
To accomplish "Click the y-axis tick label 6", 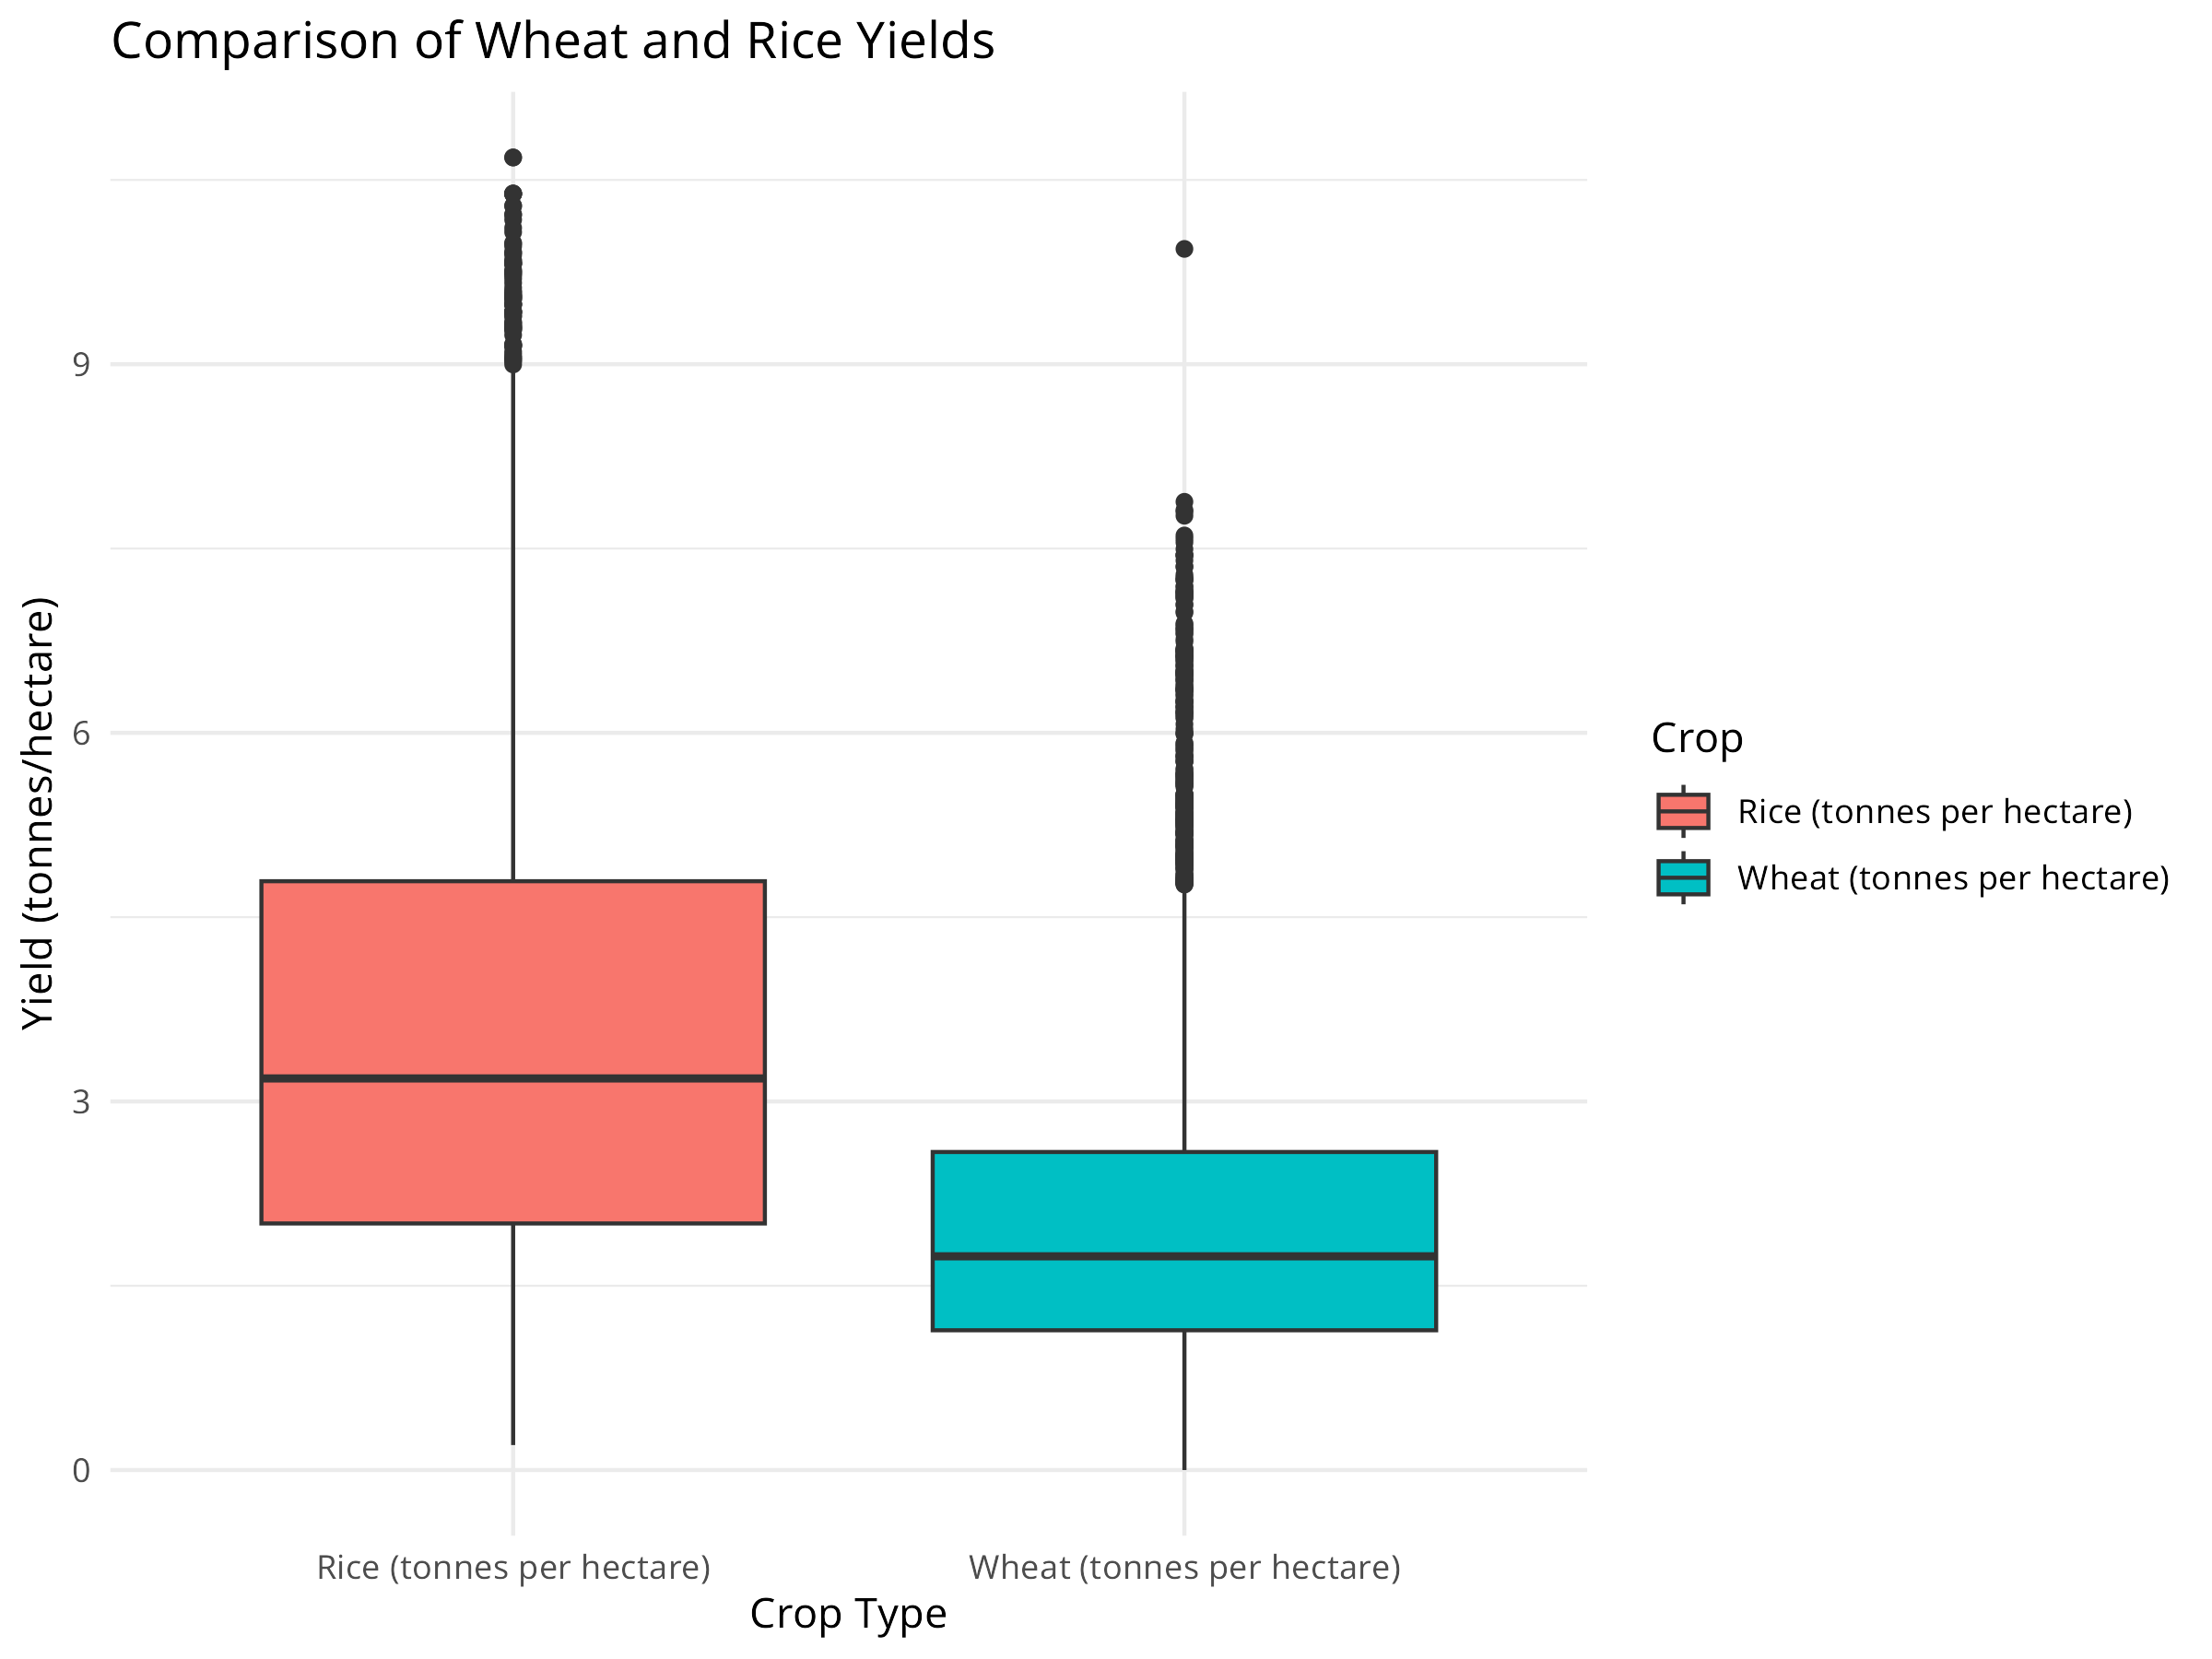I will (81, 734).
